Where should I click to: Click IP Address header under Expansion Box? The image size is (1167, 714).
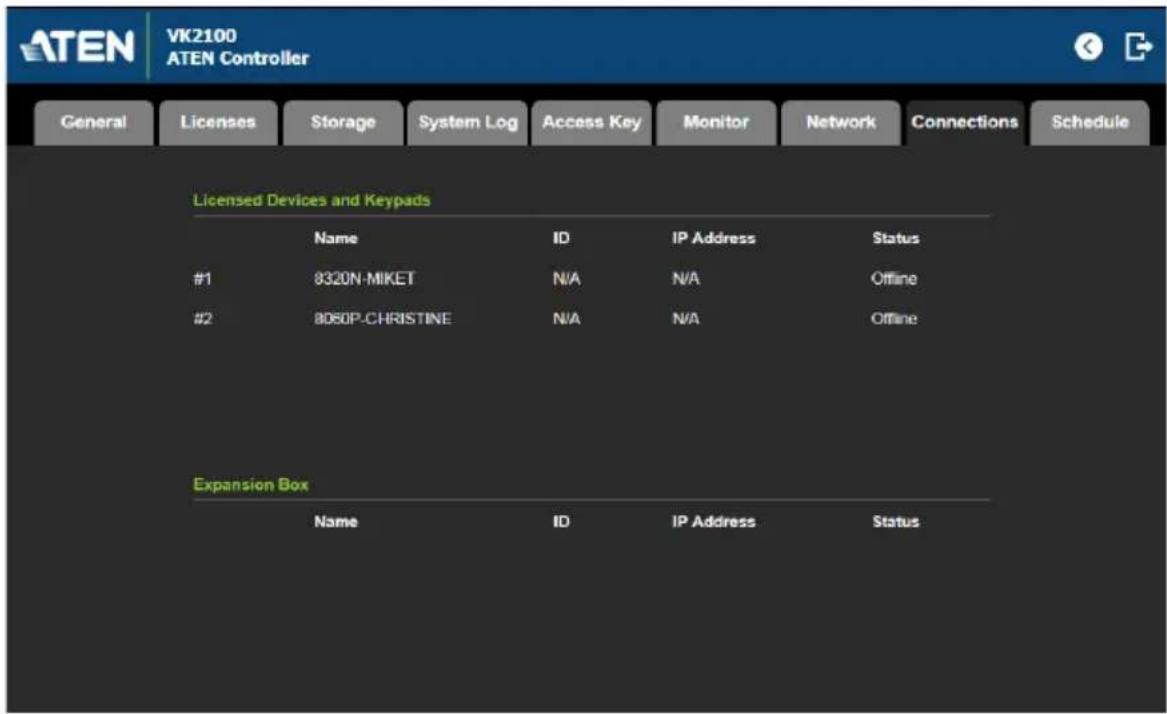pyautogui.click(x=714, y=522)
